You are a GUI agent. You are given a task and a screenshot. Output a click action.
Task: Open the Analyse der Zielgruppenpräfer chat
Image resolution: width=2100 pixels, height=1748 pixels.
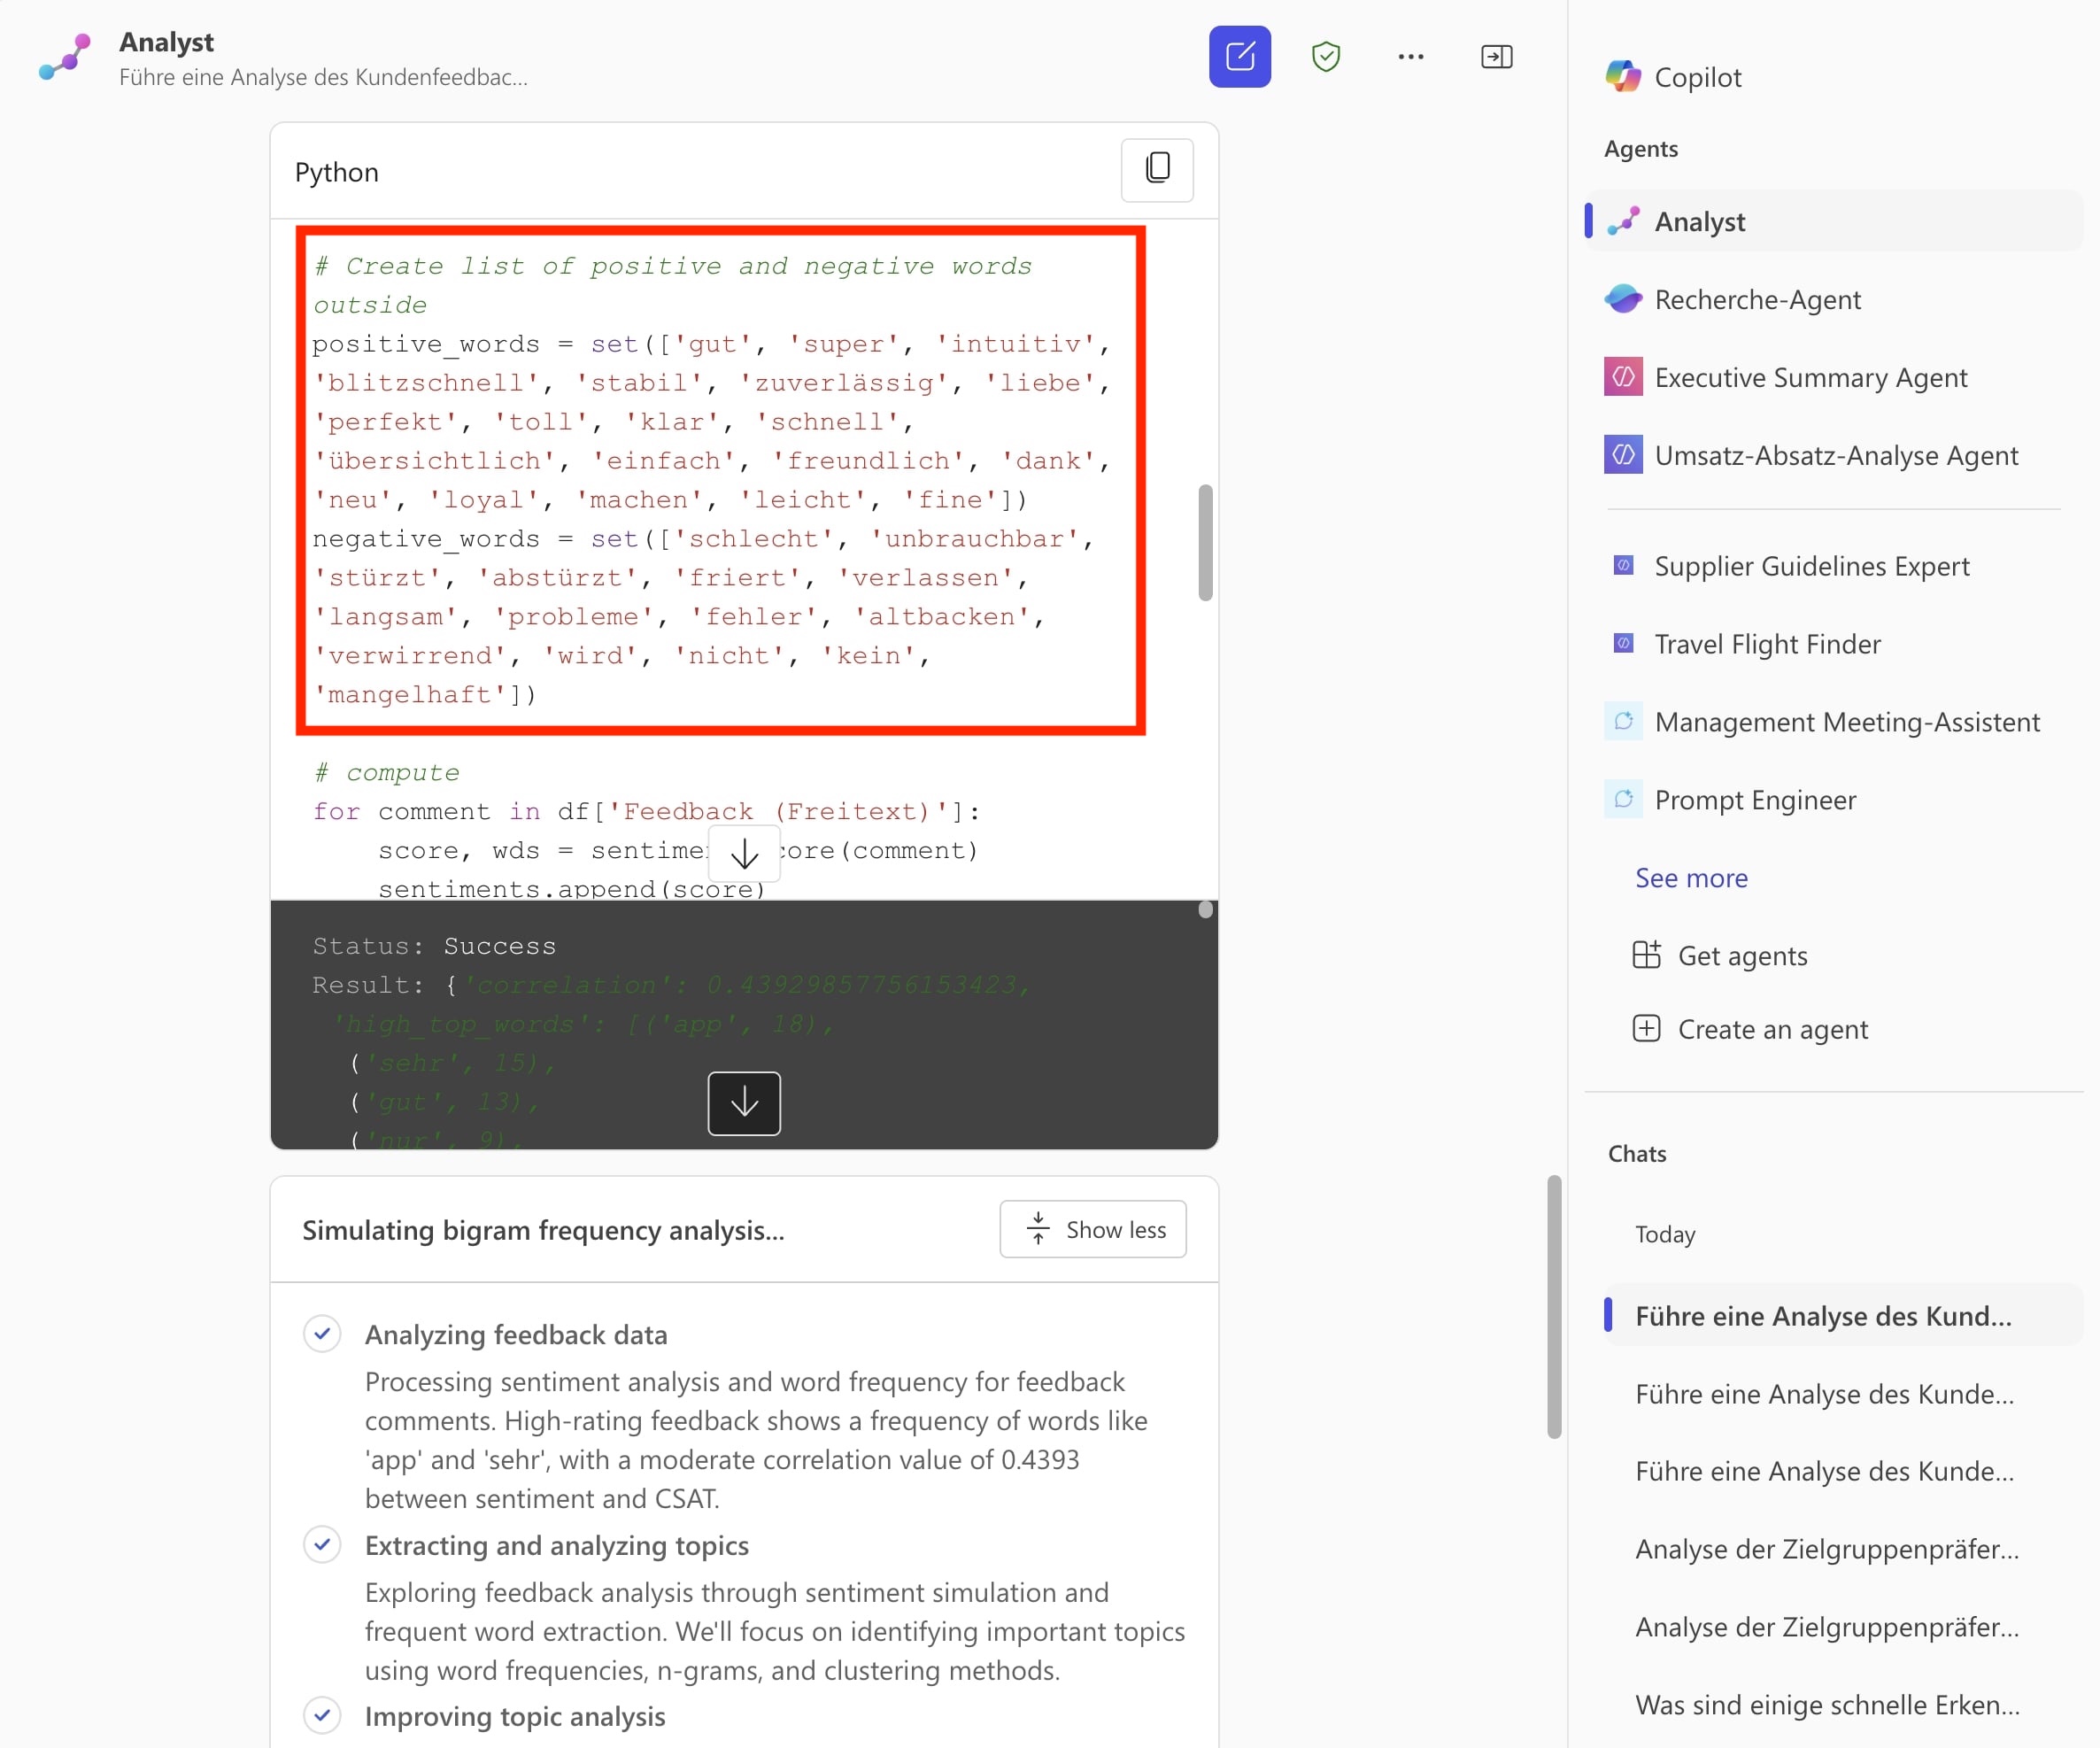tap(1826, 1549)
